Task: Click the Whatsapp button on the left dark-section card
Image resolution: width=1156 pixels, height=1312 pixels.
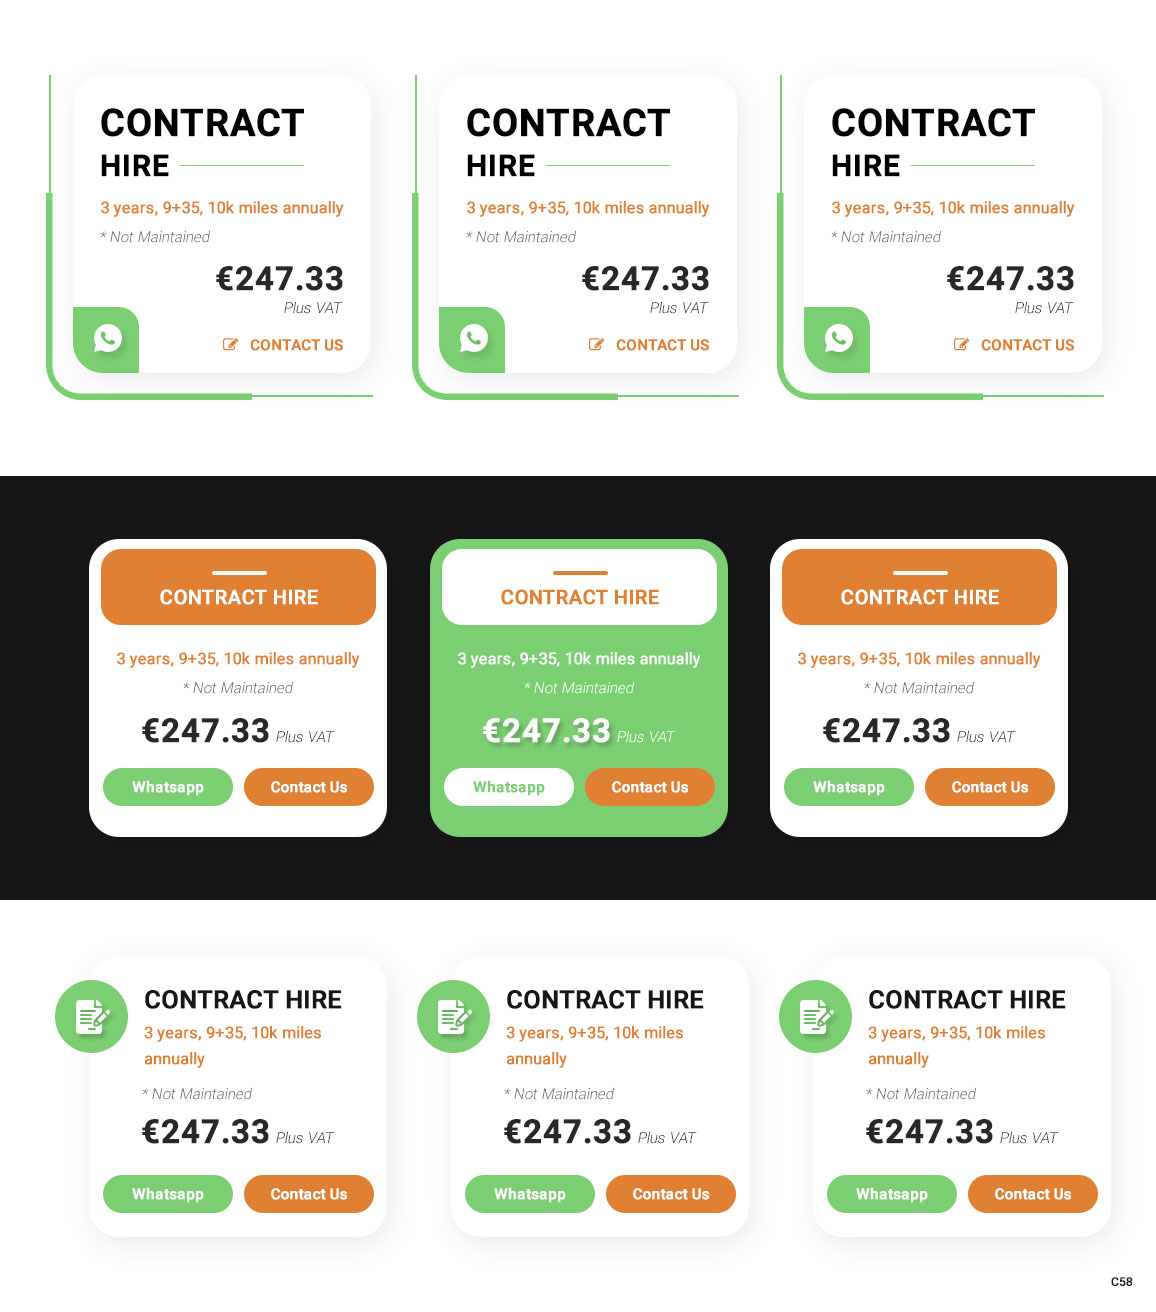Action: pos(167,787)
